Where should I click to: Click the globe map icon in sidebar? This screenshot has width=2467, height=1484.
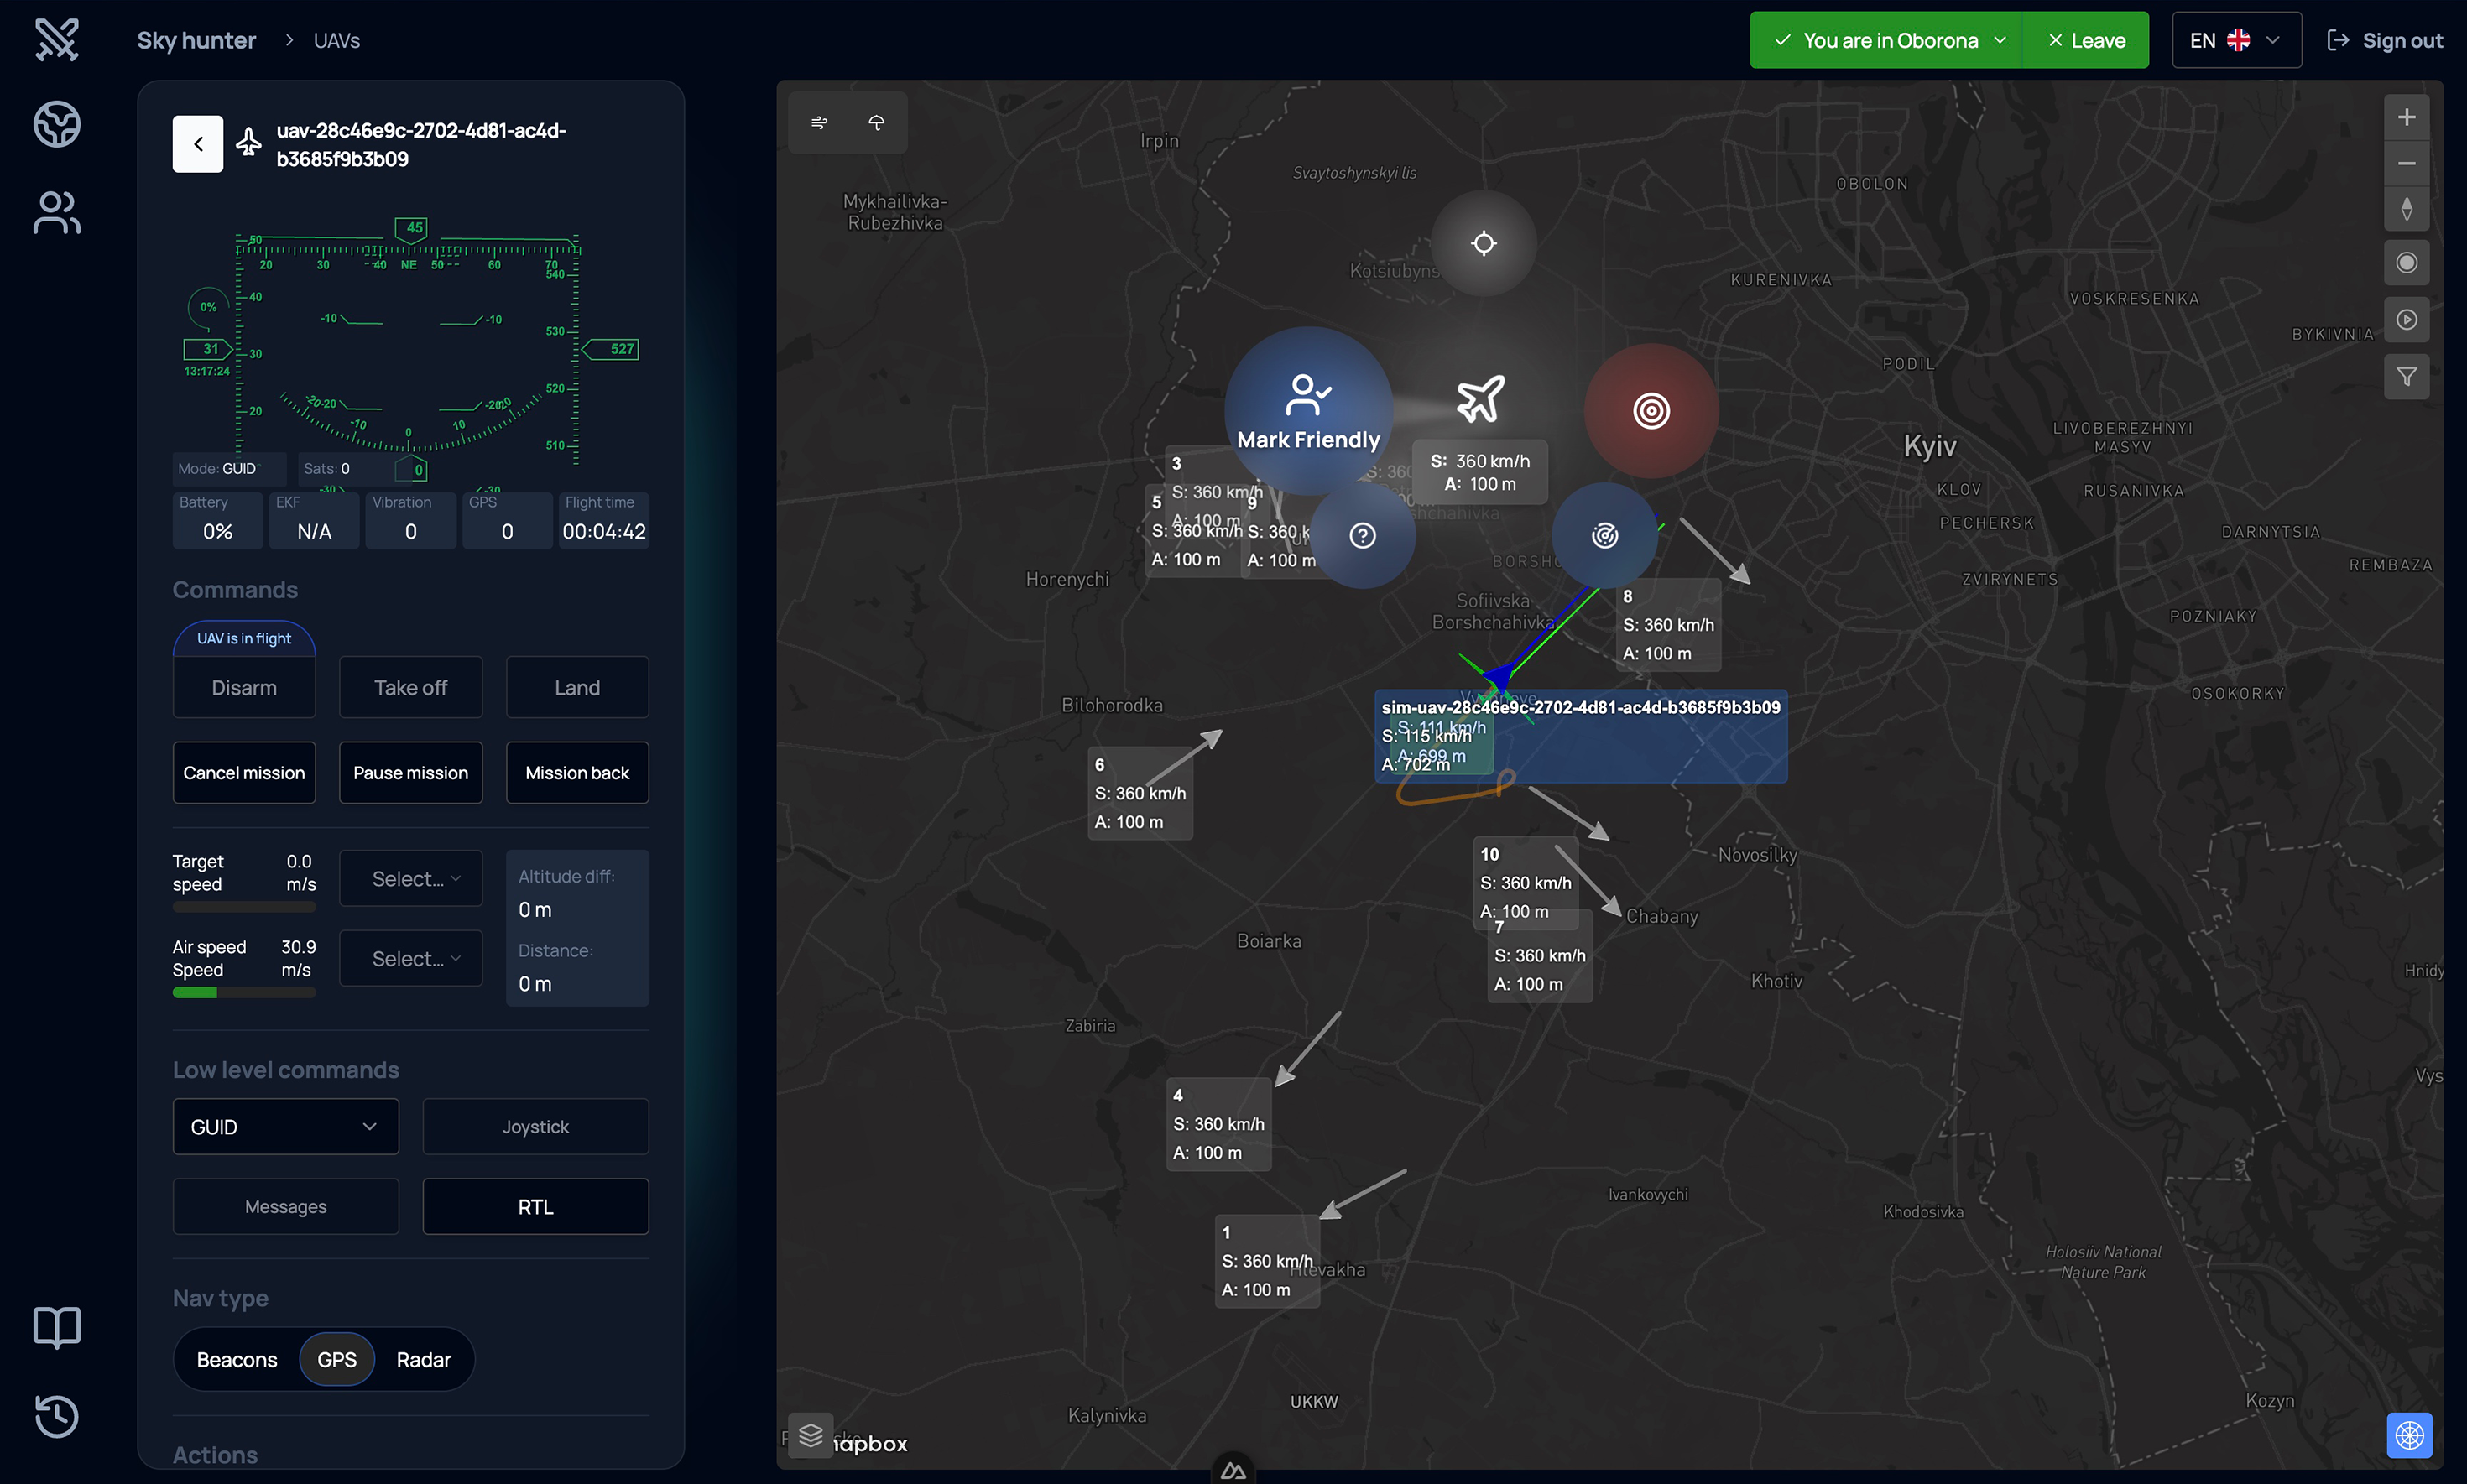[x=57, y=125]
